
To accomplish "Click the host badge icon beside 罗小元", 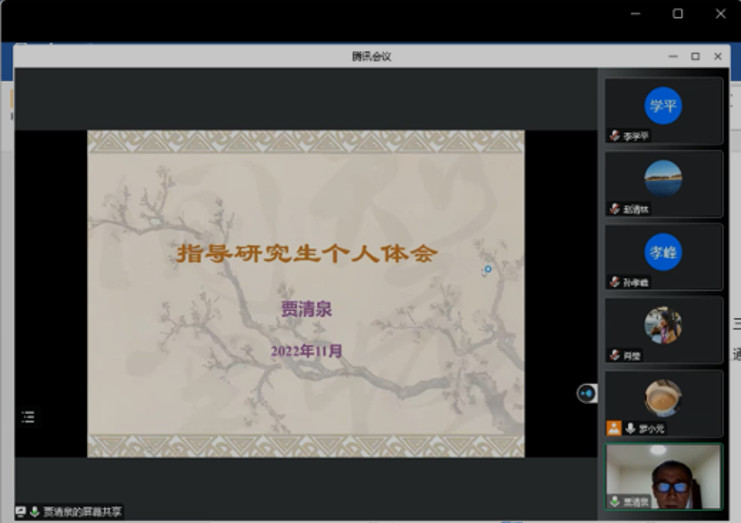I will click(x=614, y=428).
